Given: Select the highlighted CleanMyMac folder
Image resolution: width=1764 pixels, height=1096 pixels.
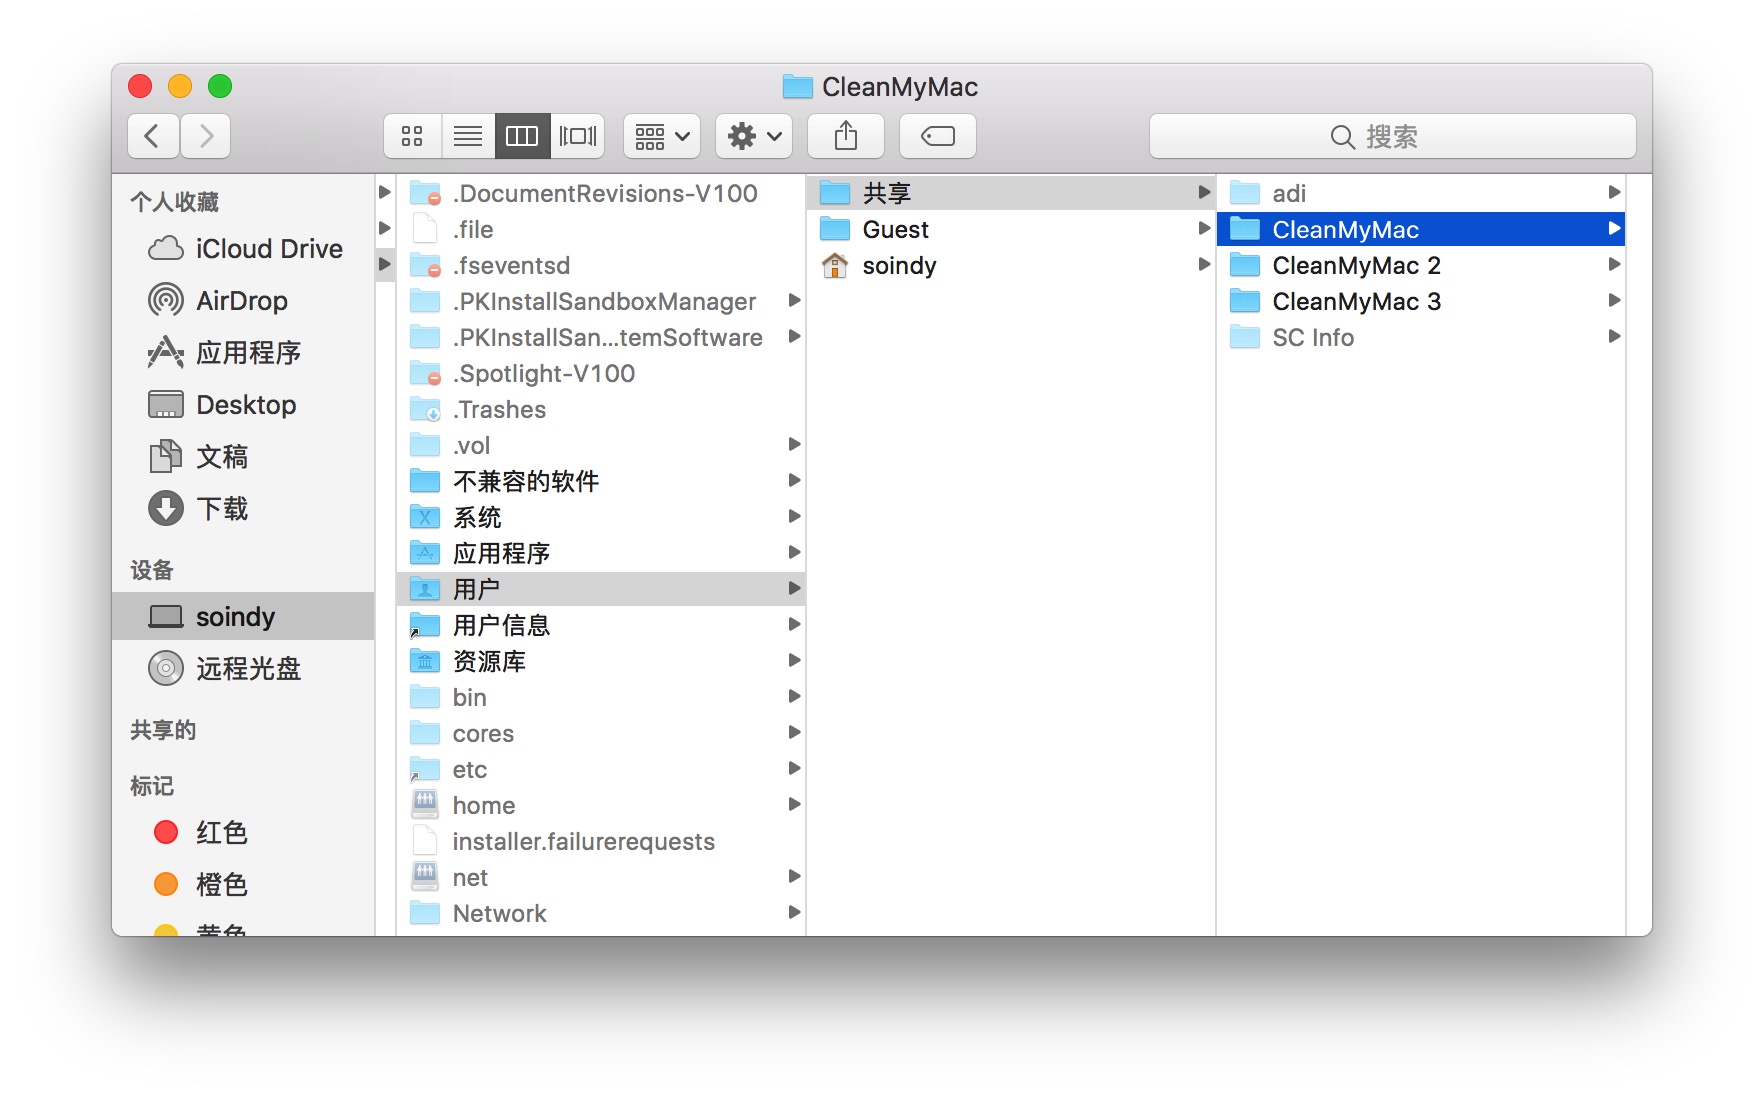Looking at the screenshot, I should (1420, 229).
